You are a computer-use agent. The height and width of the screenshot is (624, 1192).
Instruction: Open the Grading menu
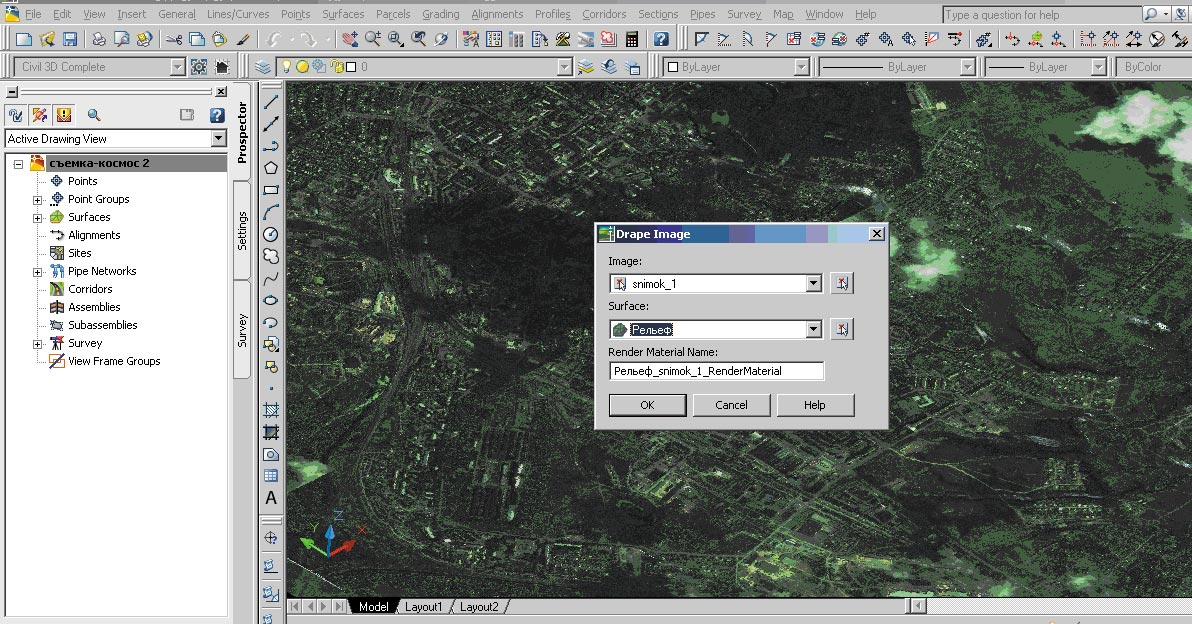tap(441, 14)
